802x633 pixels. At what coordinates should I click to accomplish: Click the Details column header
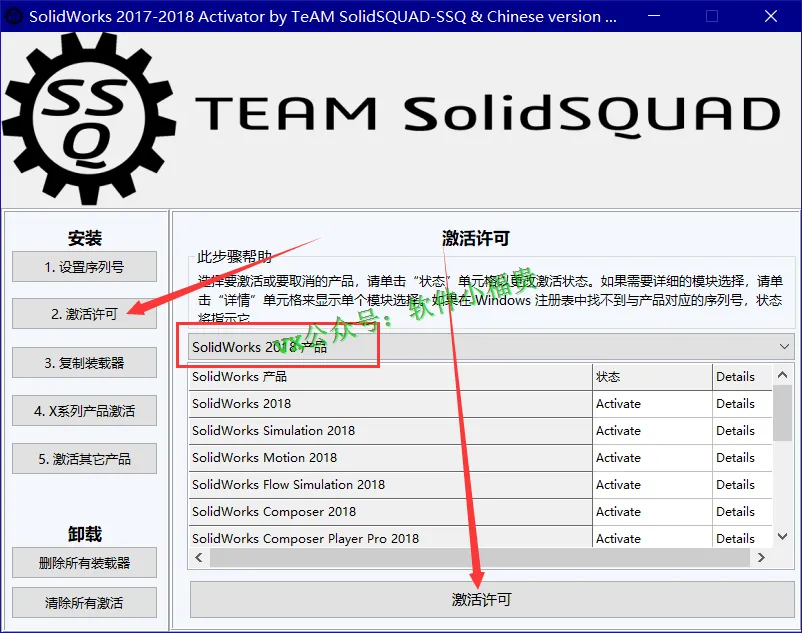click(742, 377)
